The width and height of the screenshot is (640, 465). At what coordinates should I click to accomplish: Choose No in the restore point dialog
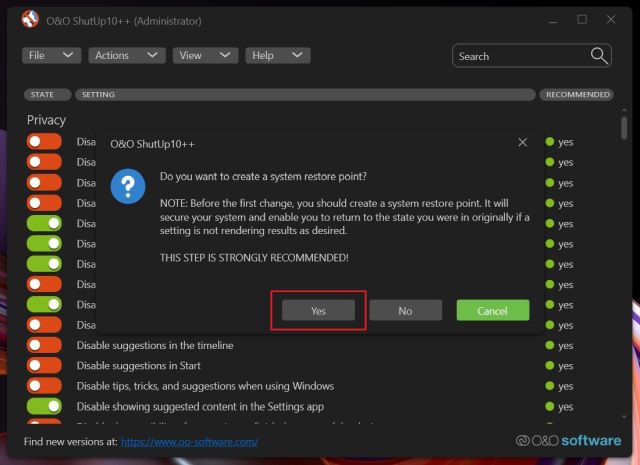coord(405,311)
